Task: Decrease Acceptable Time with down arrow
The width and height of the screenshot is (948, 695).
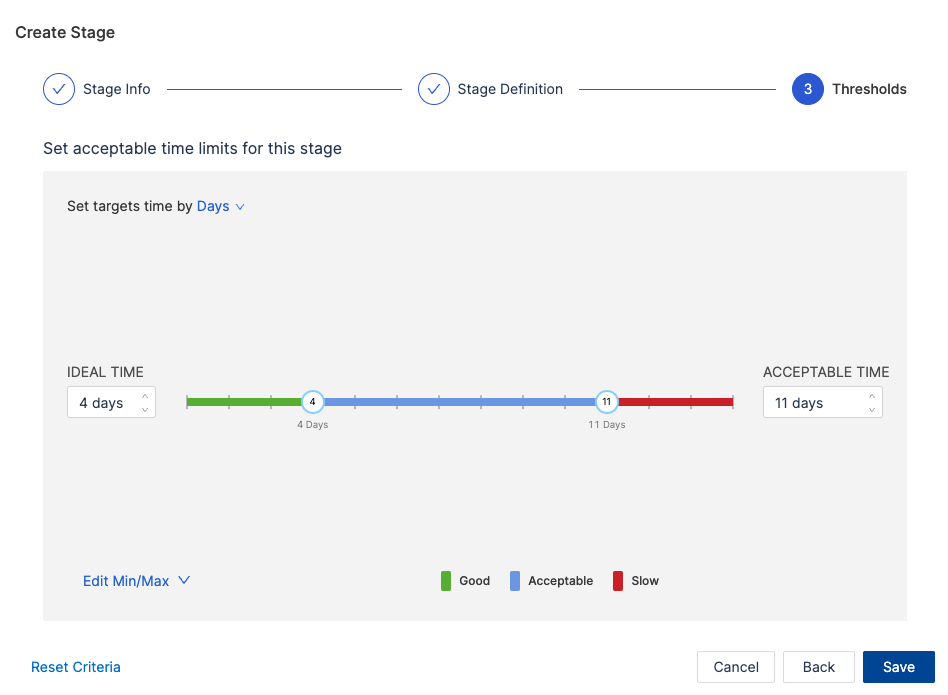Action: (x=872, y=409)
